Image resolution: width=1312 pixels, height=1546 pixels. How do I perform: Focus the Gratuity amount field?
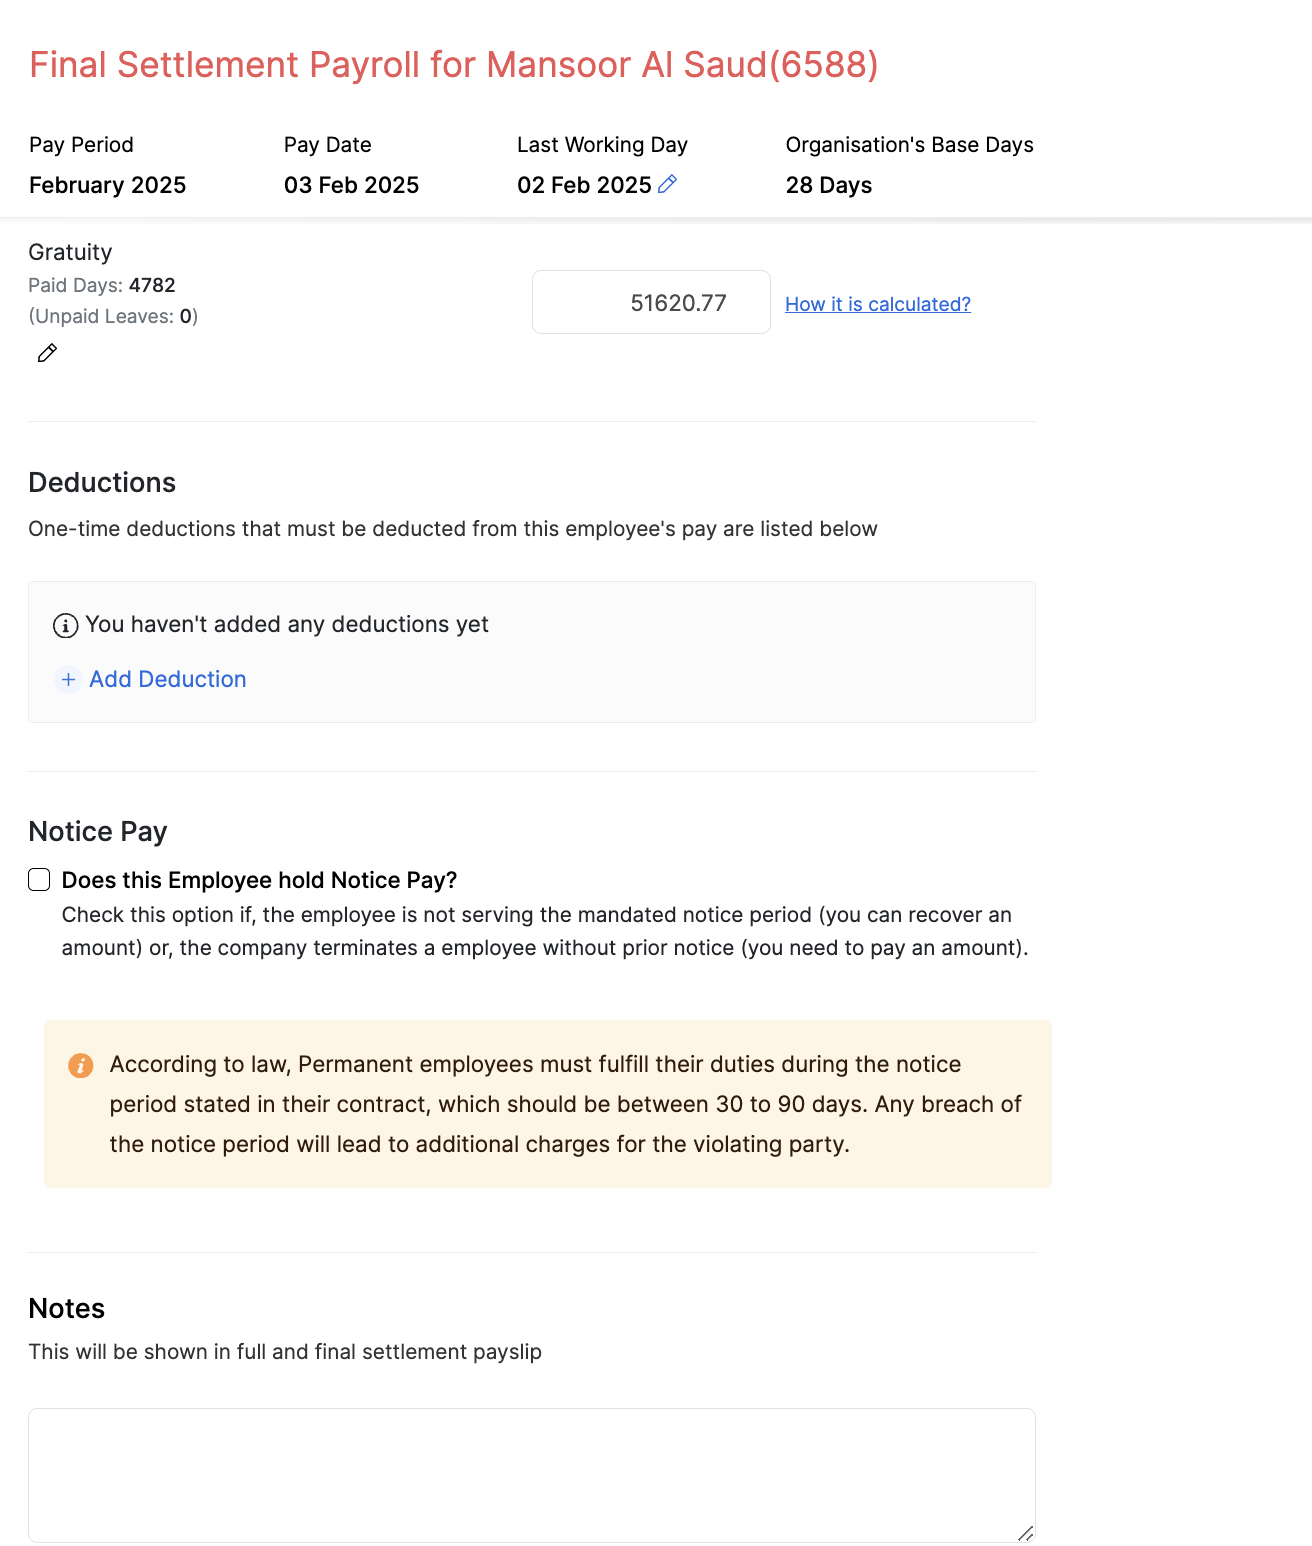pyautogui.click(x=651, y=303)
